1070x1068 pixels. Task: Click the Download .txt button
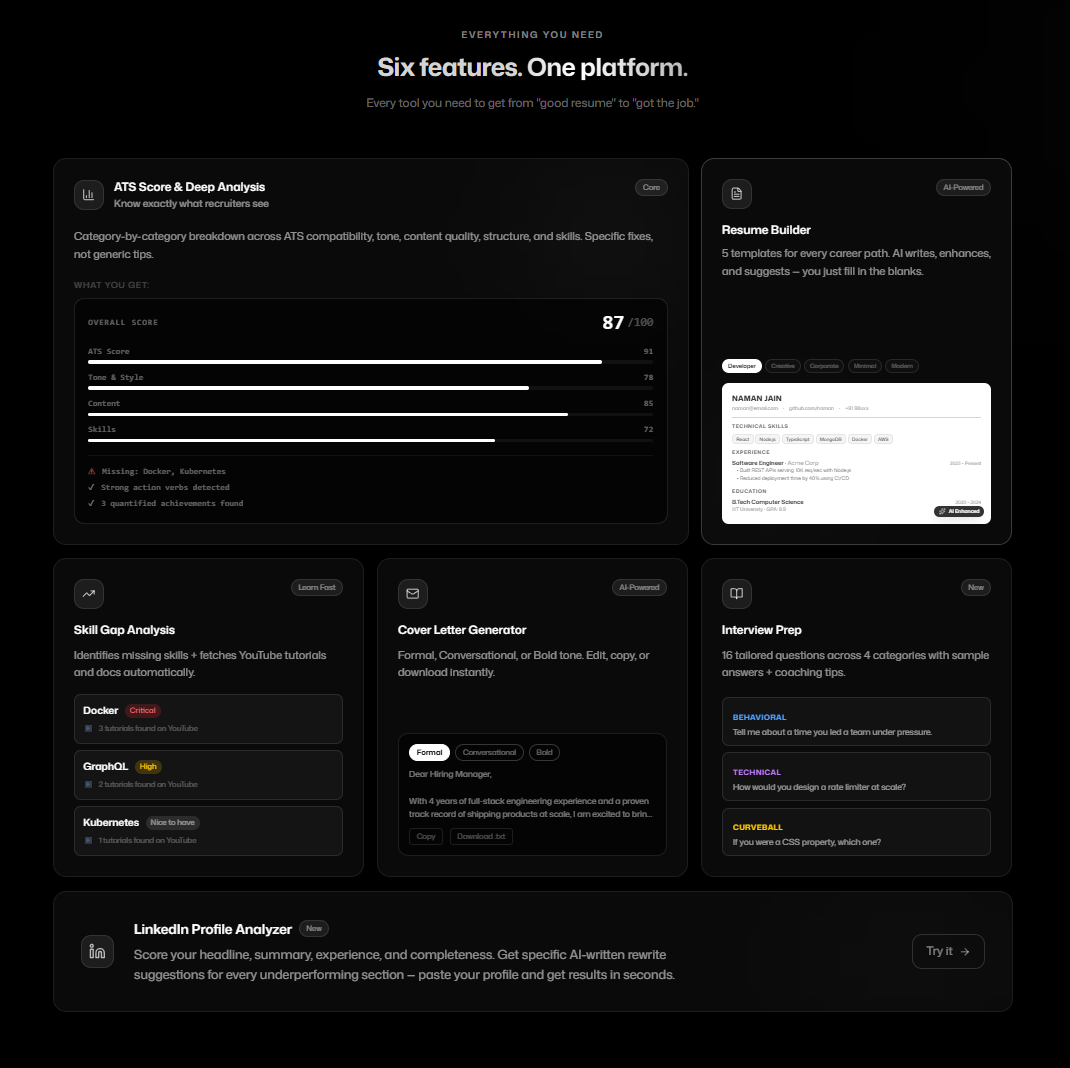[x=481, y=837]
